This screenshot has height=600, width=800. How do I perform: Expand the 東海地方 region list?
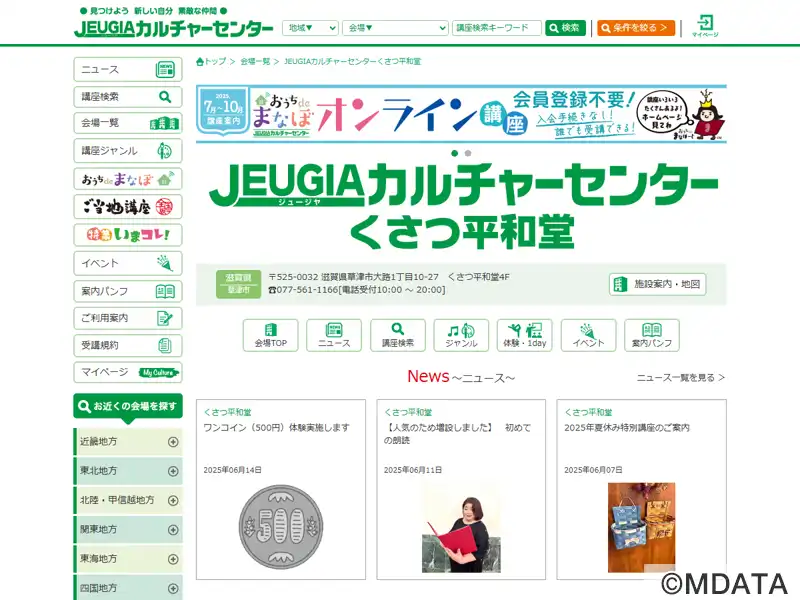pos(128,559)
